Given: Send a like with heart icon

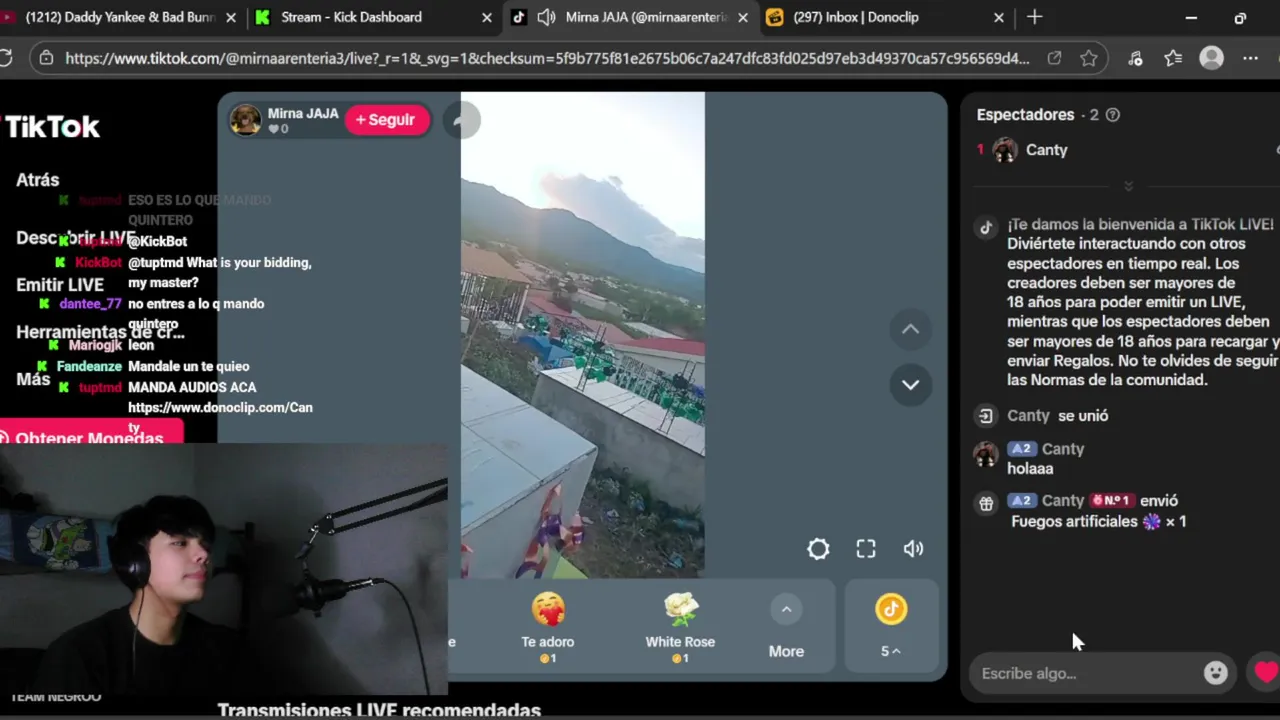Looking at the screenshot, I should pyautogui.click(x=1266, y=672).
